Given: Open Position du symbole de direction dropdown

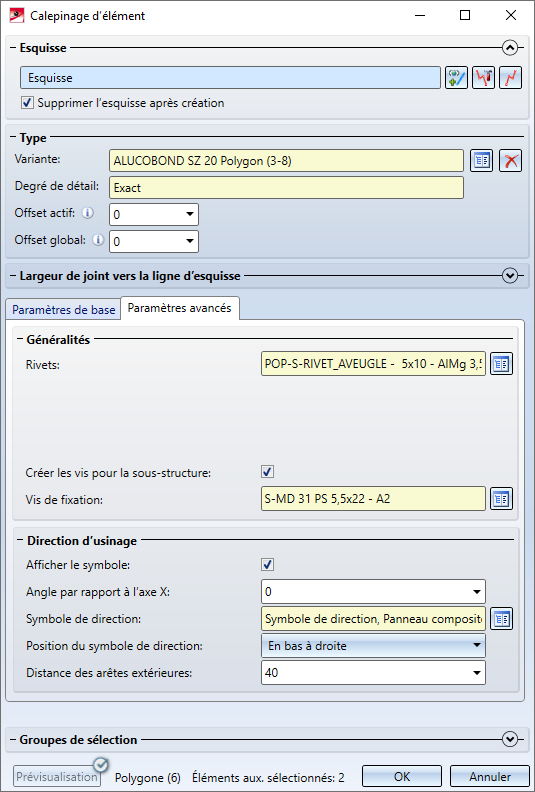Looking at the screenshot, I should [373, 646].
